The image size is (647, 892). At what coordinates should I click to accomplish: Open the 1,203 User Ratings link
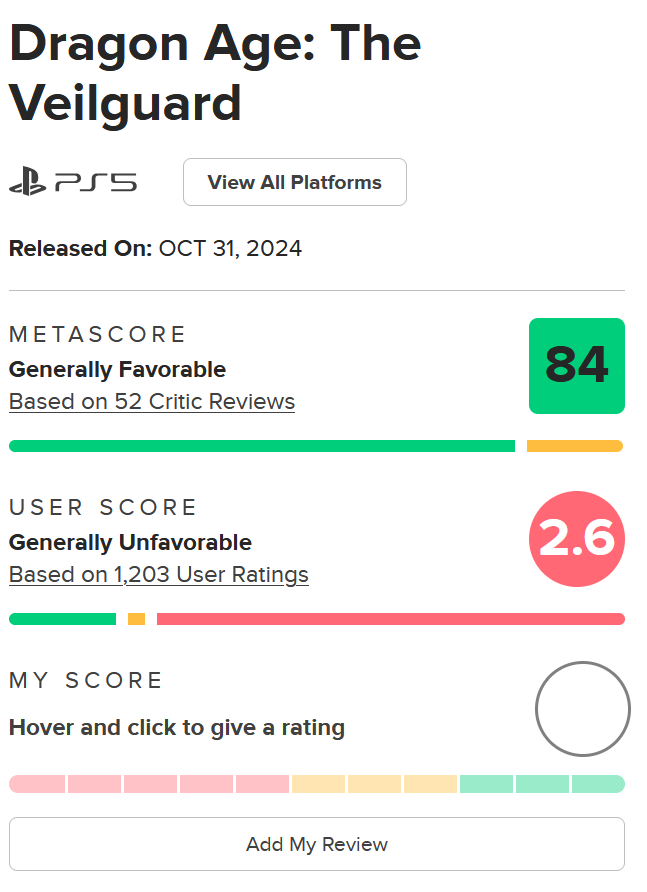(x=159, y=575)
